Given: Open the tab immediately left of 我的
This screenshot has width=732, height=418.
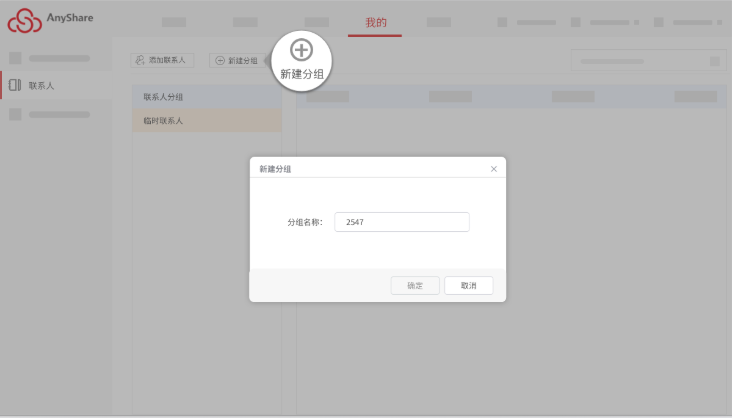Looking at the screenshot, I should pos(316,22).
